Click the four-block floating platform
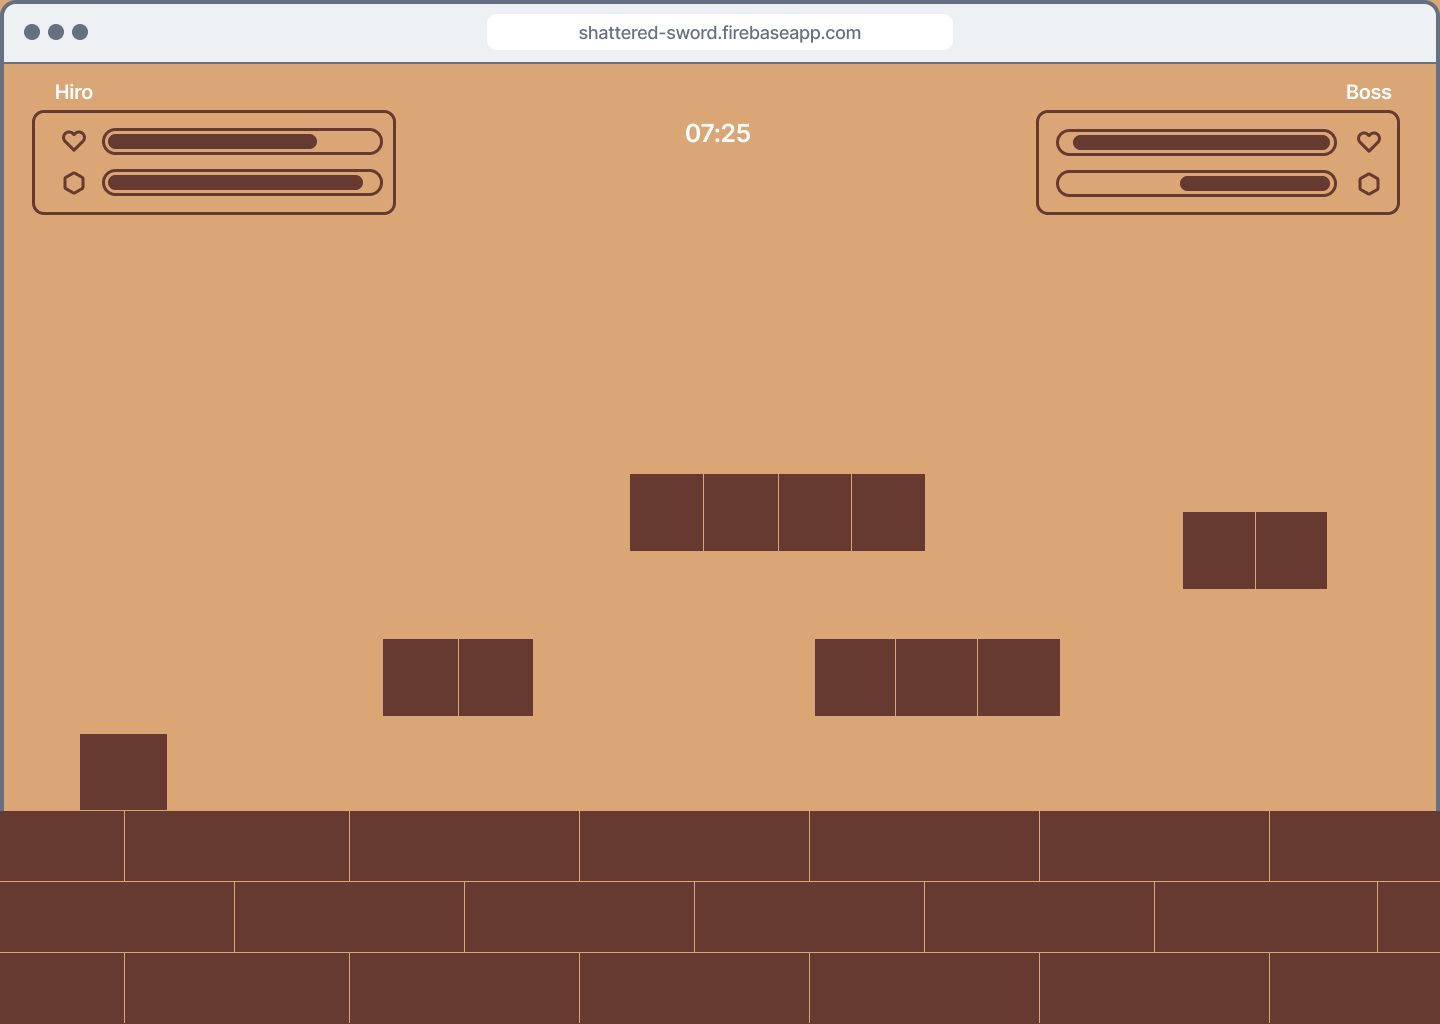The height and width of the screenshot is (1024, 1440). coord(777,512)
